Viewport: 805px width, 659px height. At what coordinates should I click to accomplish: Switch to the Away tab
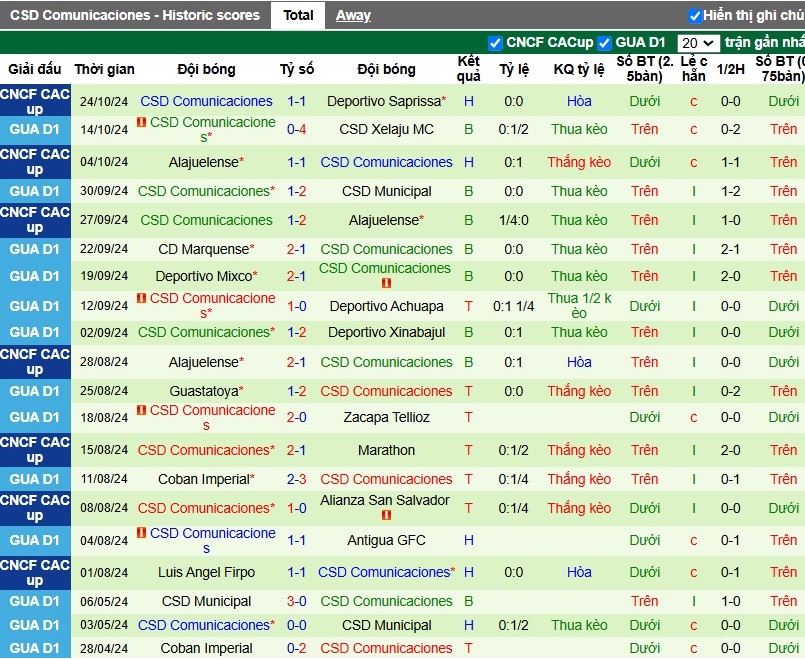353,16
